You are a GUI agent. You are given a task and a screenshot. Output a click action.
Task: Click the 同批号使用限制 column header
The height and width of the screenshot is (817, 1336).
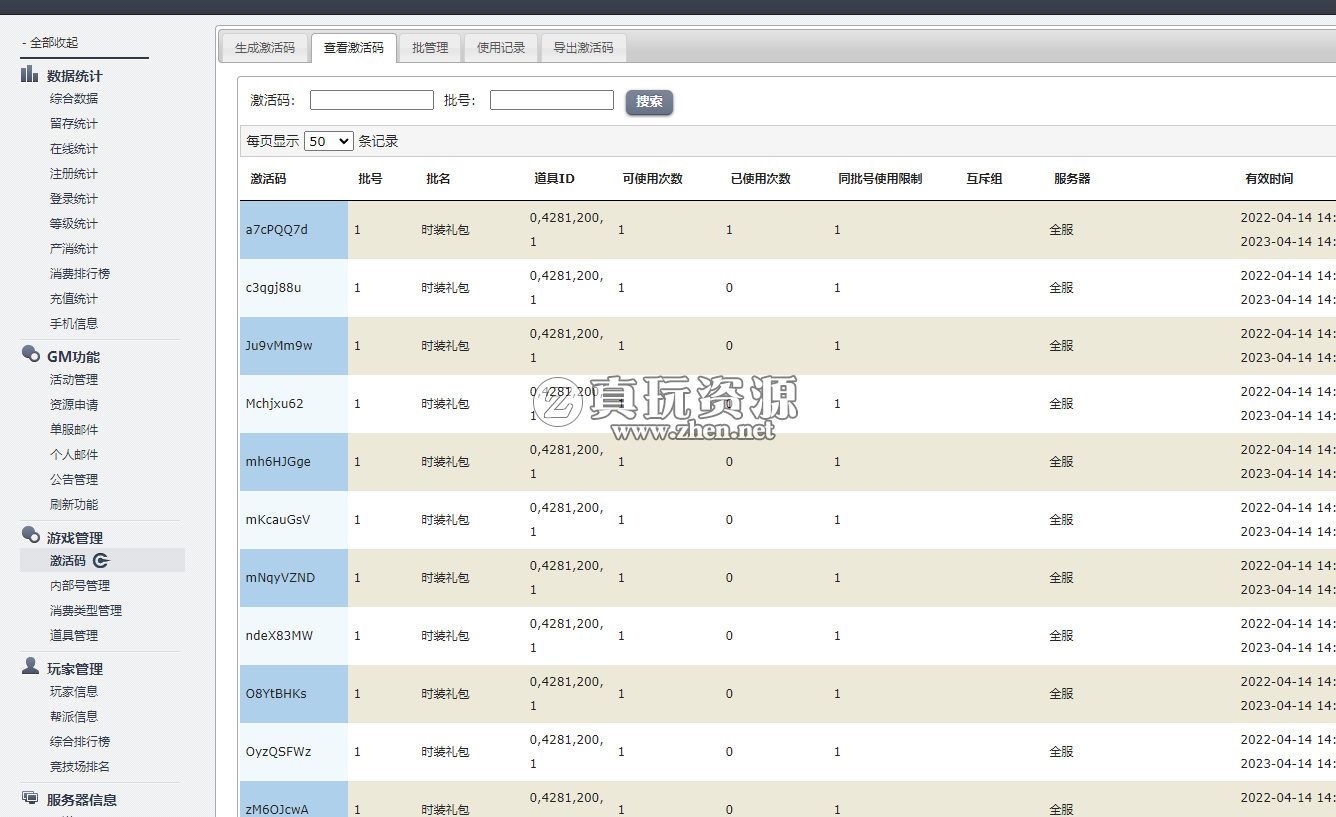click(x=880, y=179)
